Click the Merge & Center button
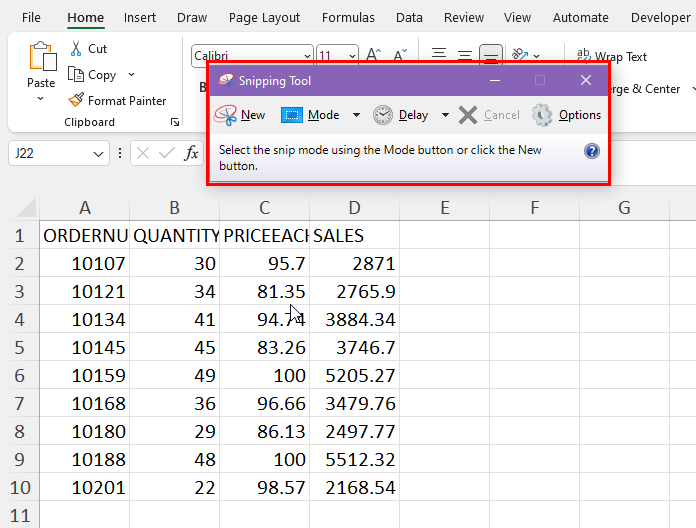This screenshot has height=528, width=696. tap(646, 89)
